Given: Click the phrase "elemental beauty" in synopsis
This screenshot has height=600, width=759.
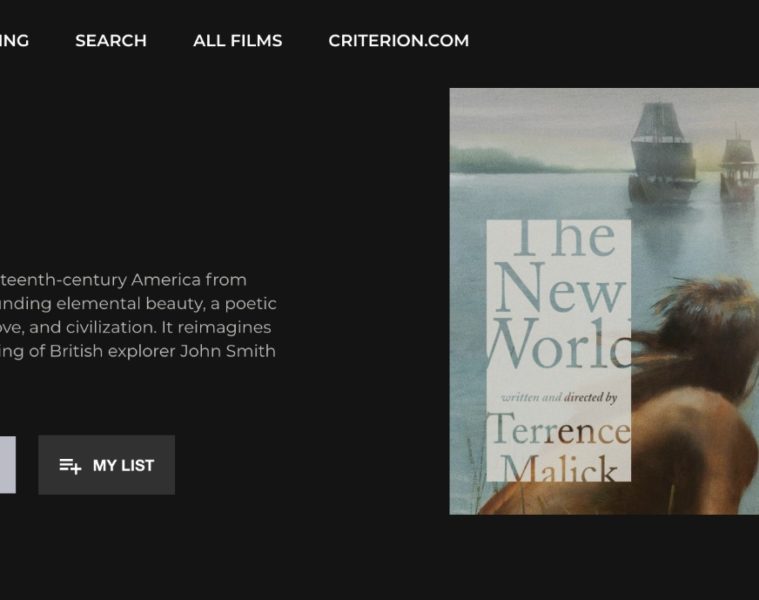Looking at the screenshot, I should pos(127,303).
